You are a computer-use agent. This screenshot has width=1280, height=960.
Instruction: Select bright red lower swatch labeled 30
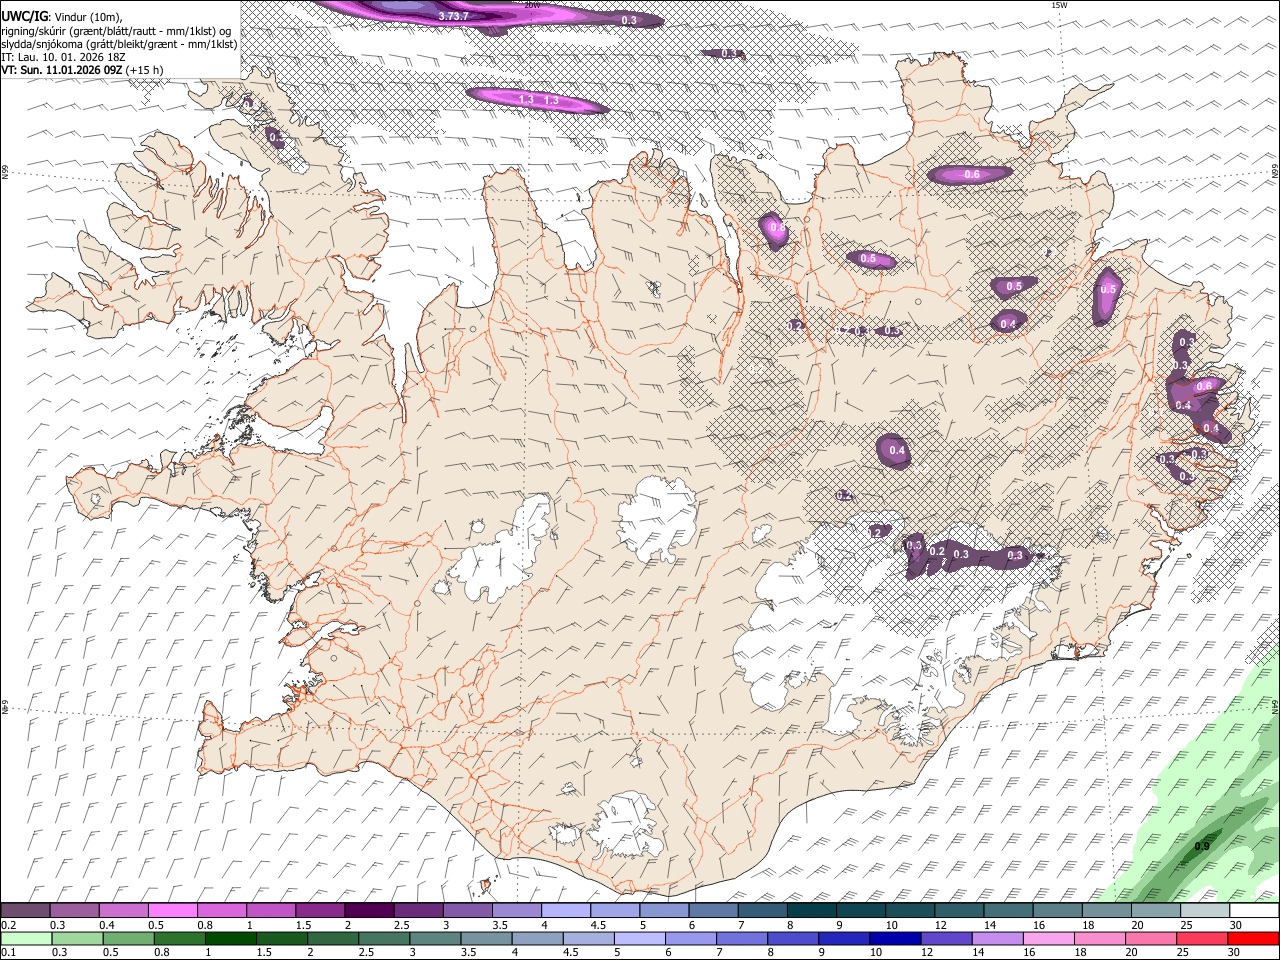pyautogui.click(x=1254, y=938)
